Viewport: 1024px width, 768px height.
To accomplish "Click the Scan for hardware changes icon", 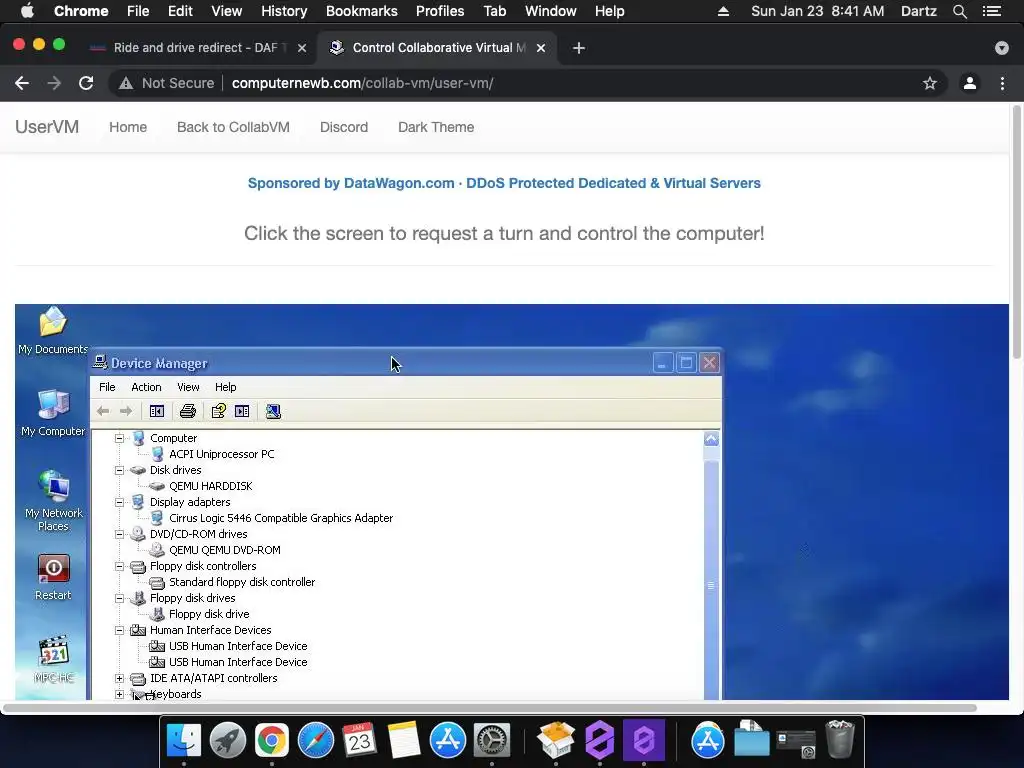I will click(273, 411).
